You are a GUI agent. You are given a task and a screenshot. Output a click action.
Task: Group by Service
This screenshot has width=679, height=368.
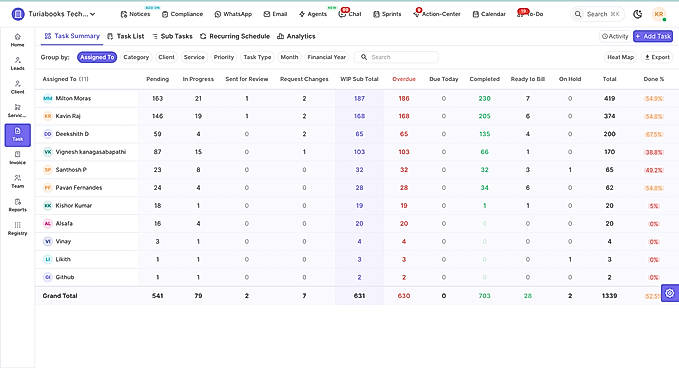click(194, 57)
